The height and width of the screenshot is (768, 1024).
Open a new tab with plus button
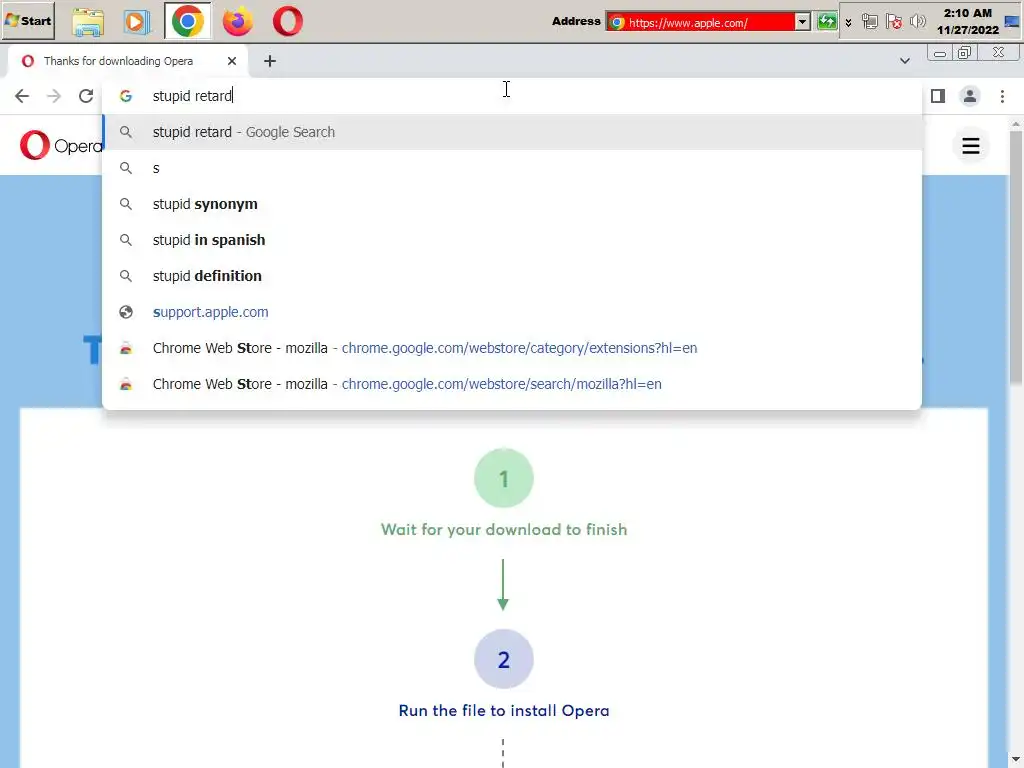pos(270,61)
